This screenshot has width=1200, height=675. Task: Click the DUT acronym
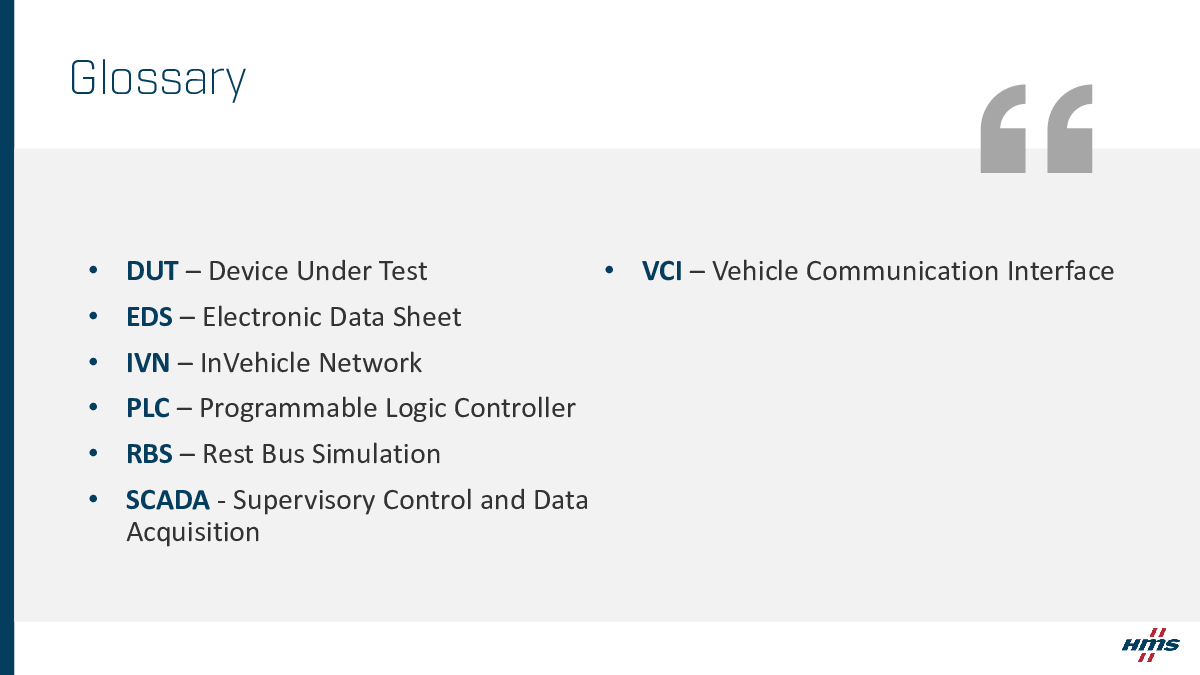(152, 271)
